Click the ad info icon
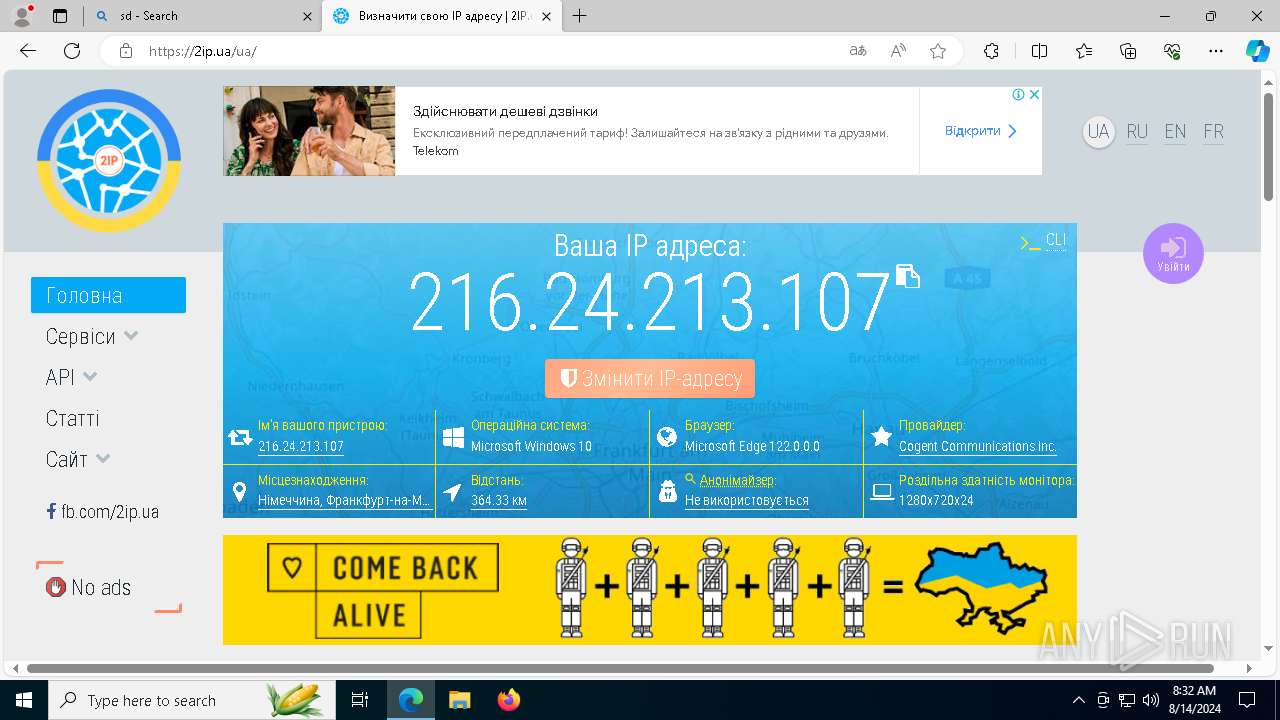 [x=1018, y=94]
